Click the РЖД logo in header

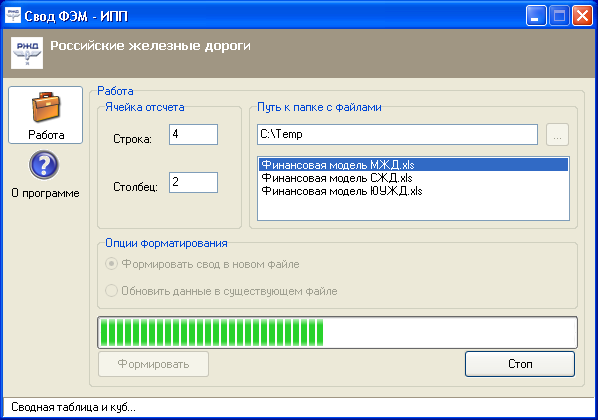pos(27,53)
